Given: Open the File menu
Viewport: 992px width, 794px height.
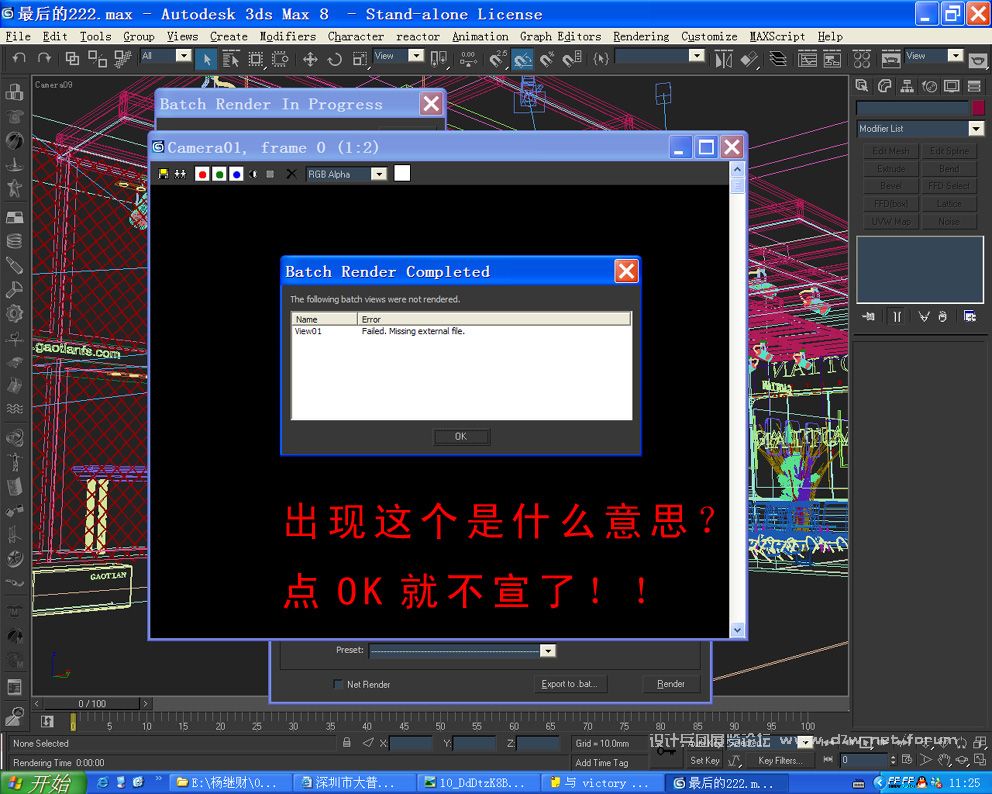Looking at the screenshot, I should pos(18,37).
